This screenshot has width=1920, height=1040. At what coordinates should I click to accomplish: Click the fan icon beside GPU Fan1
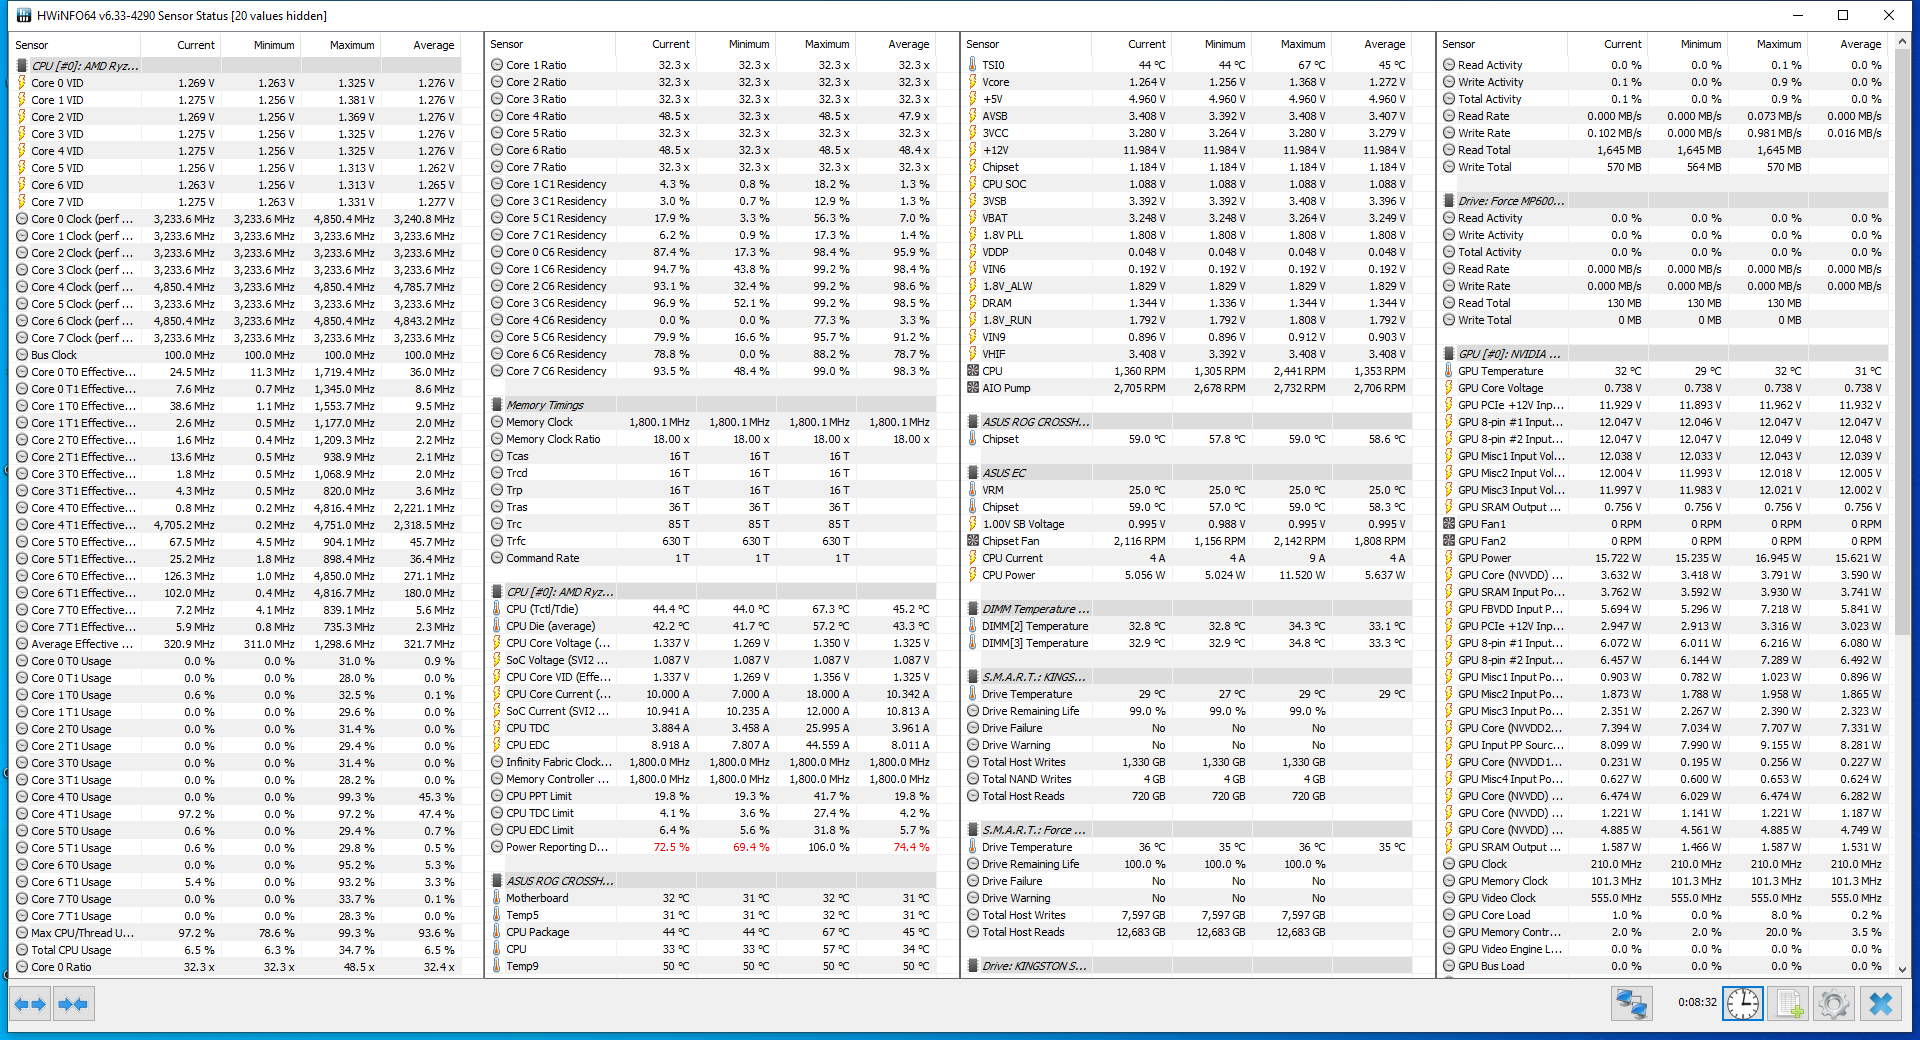[x=1449, y=524]
